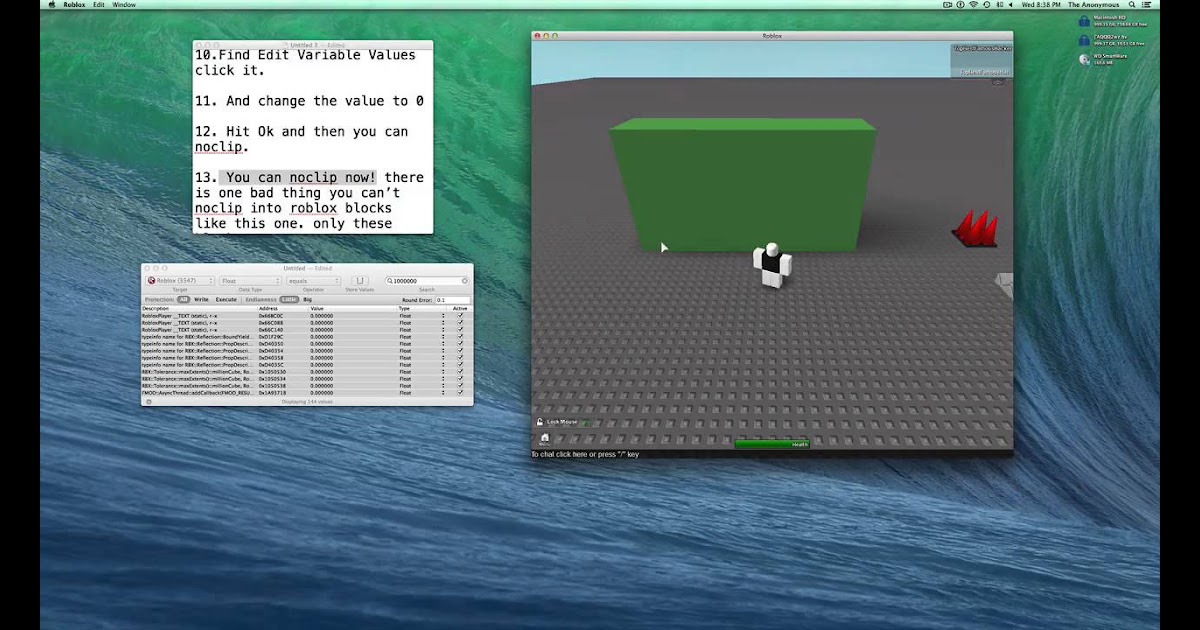Sort by the Type column header

pyautogui.click(x=420, y=308)
